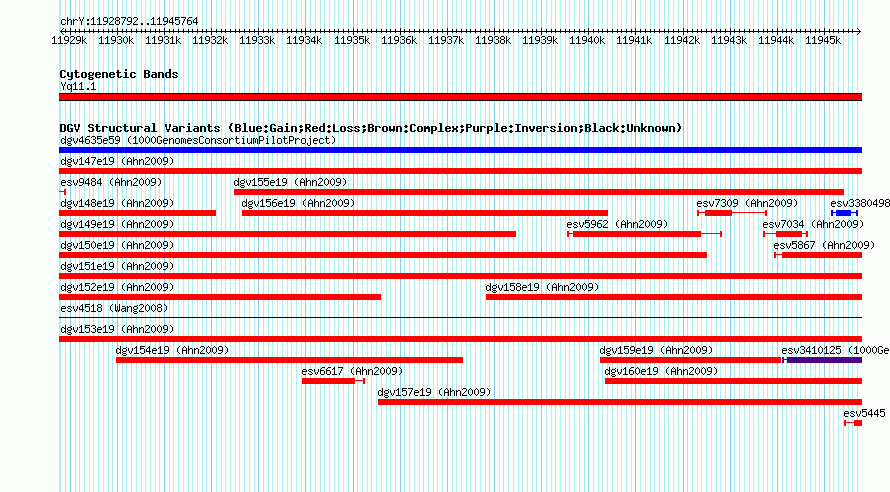Click the dgv148e19 red loss bar

coord(137,213)
